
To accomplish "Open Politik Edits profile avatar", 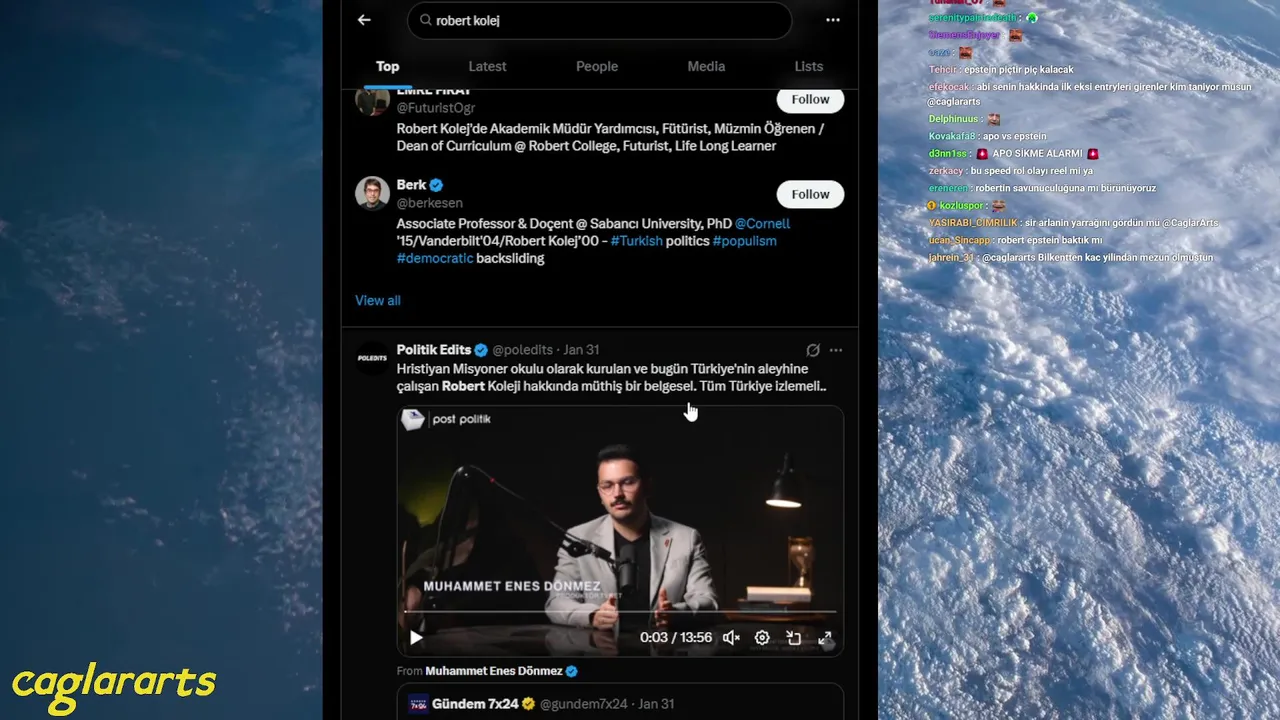I will (x=372, y=358).
